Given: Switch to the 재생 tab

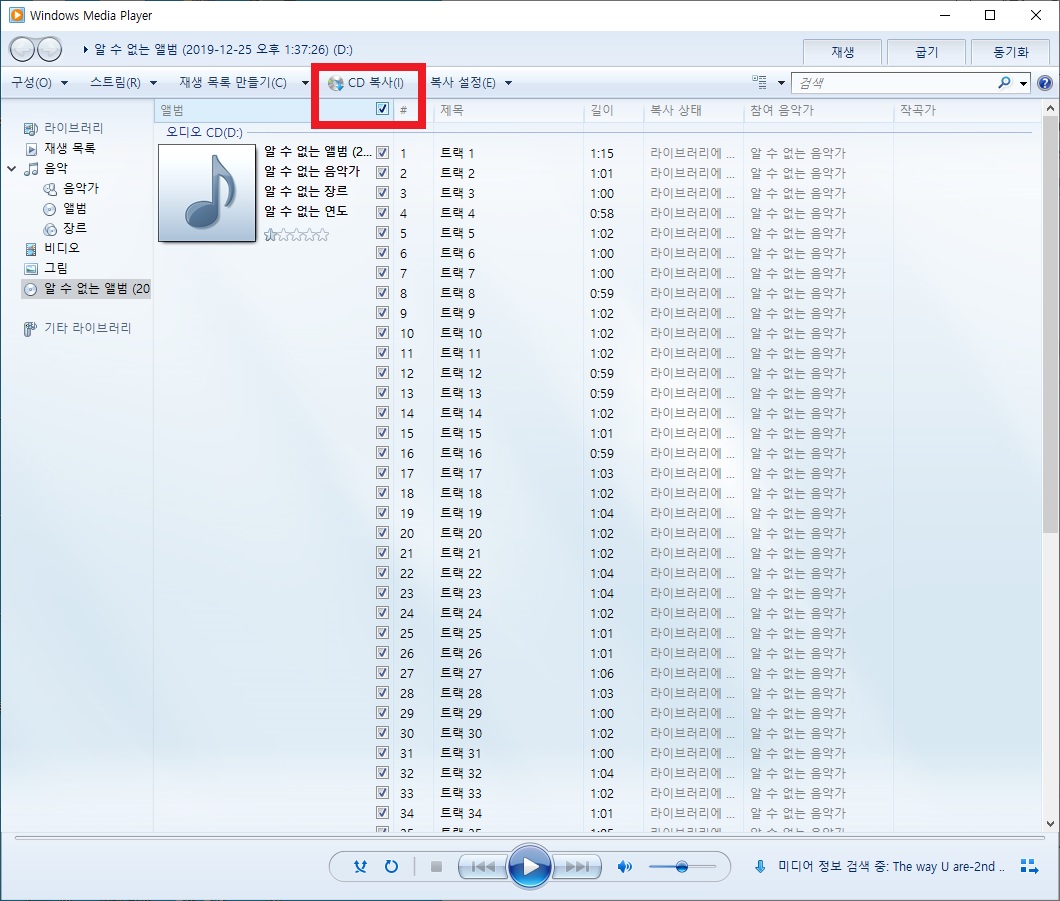Looking at the screenshot, I should coord(842,52).
